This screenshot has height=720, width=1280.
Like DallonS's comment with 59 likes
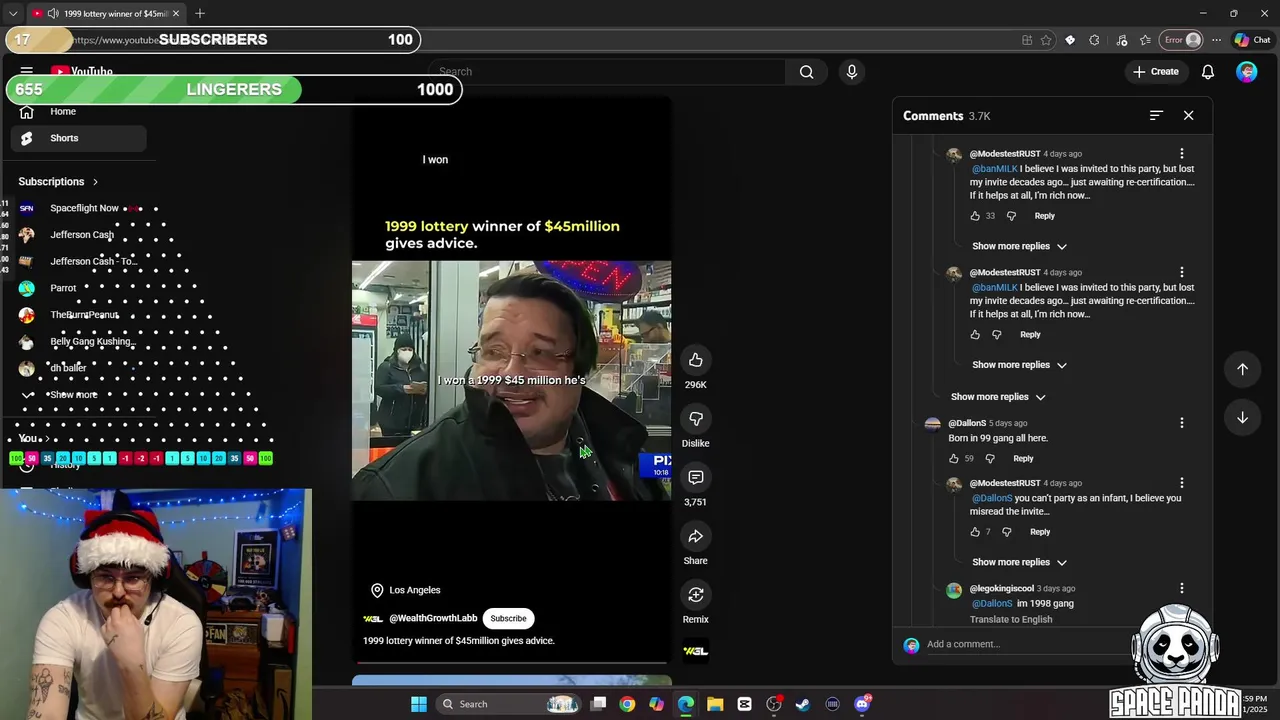tap(954, 459)
